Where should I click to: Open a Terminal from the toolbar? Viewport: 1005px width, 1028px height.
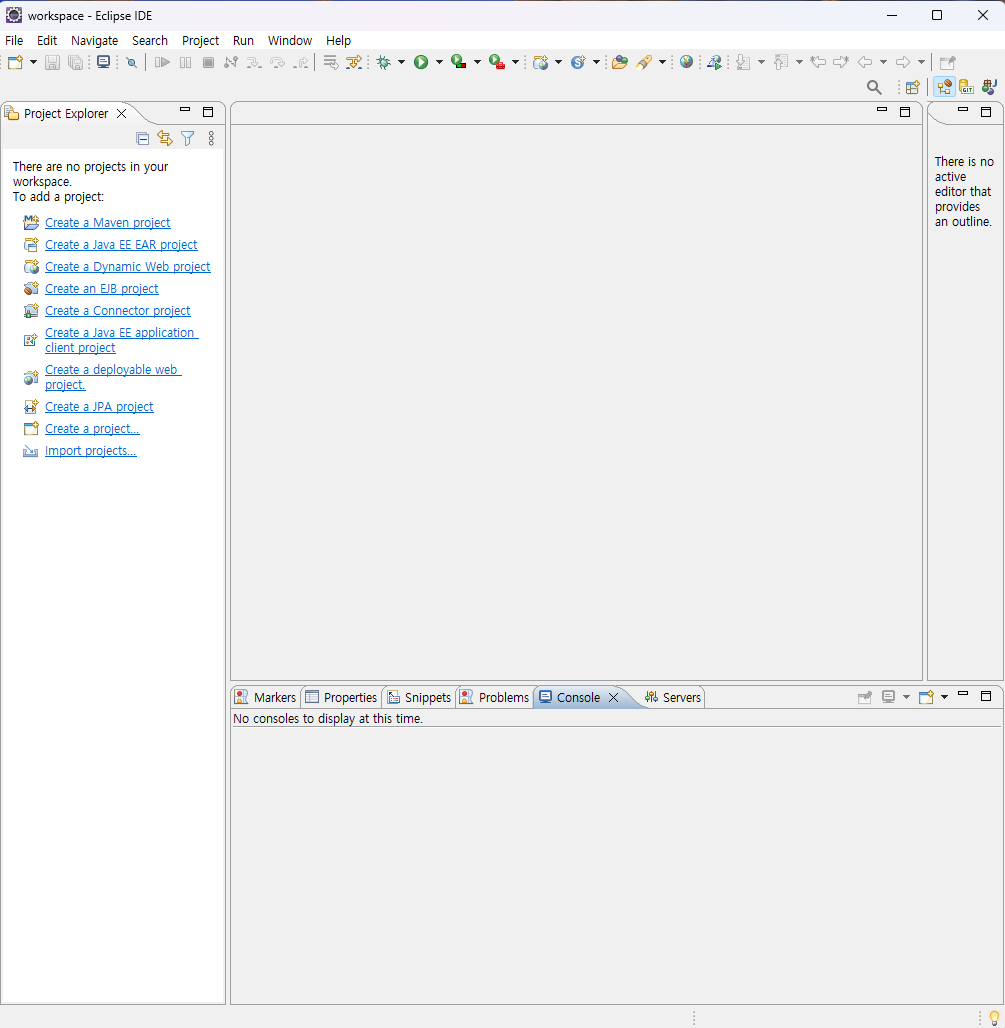tap(104, 62)
